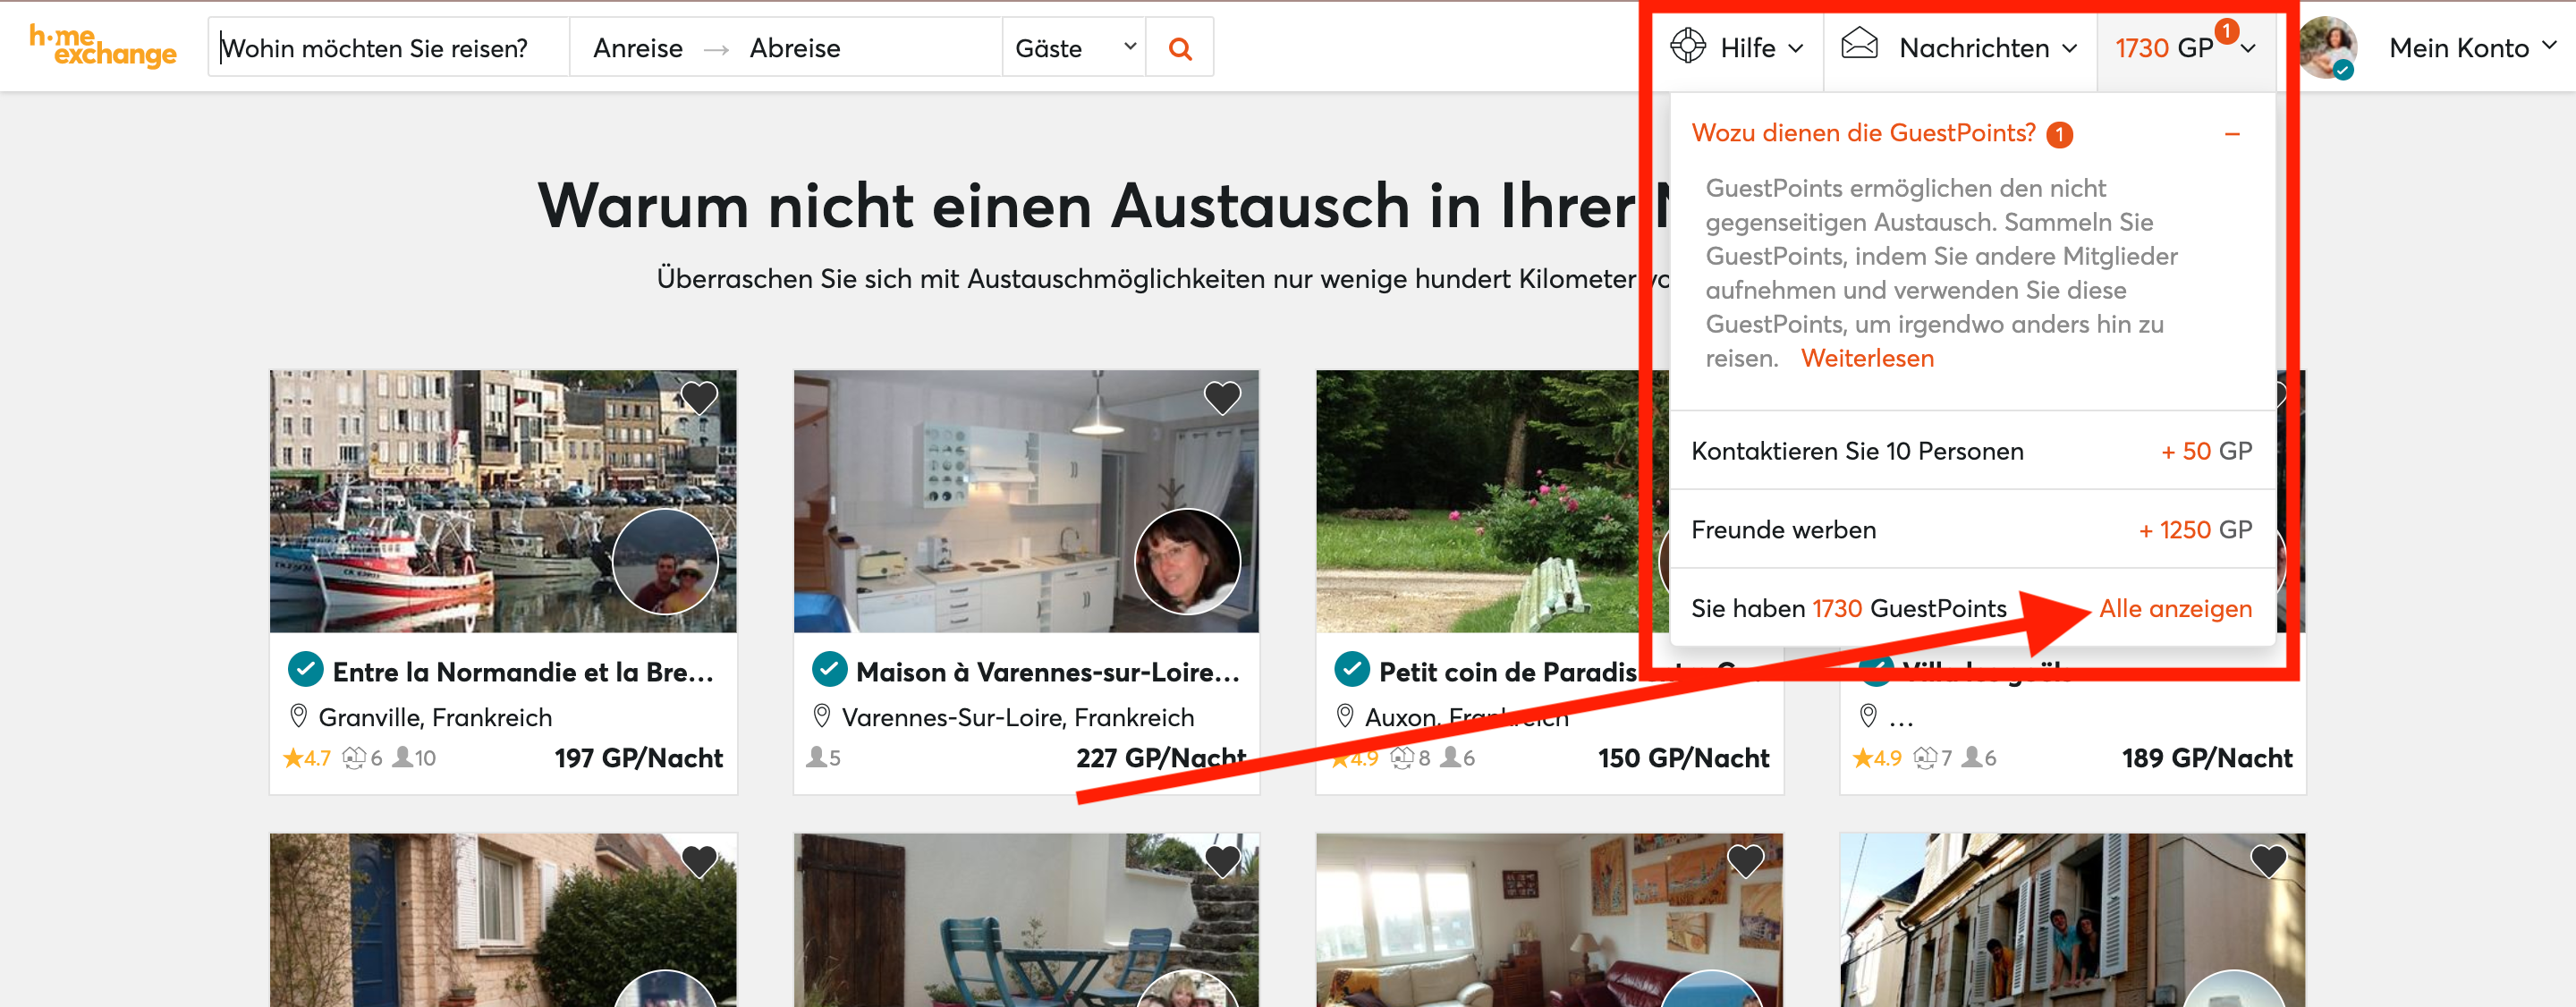Favorite the Granville listing with heart icon
Image resolution: width=2576 pixels, height=1007 pixels.
699,397
